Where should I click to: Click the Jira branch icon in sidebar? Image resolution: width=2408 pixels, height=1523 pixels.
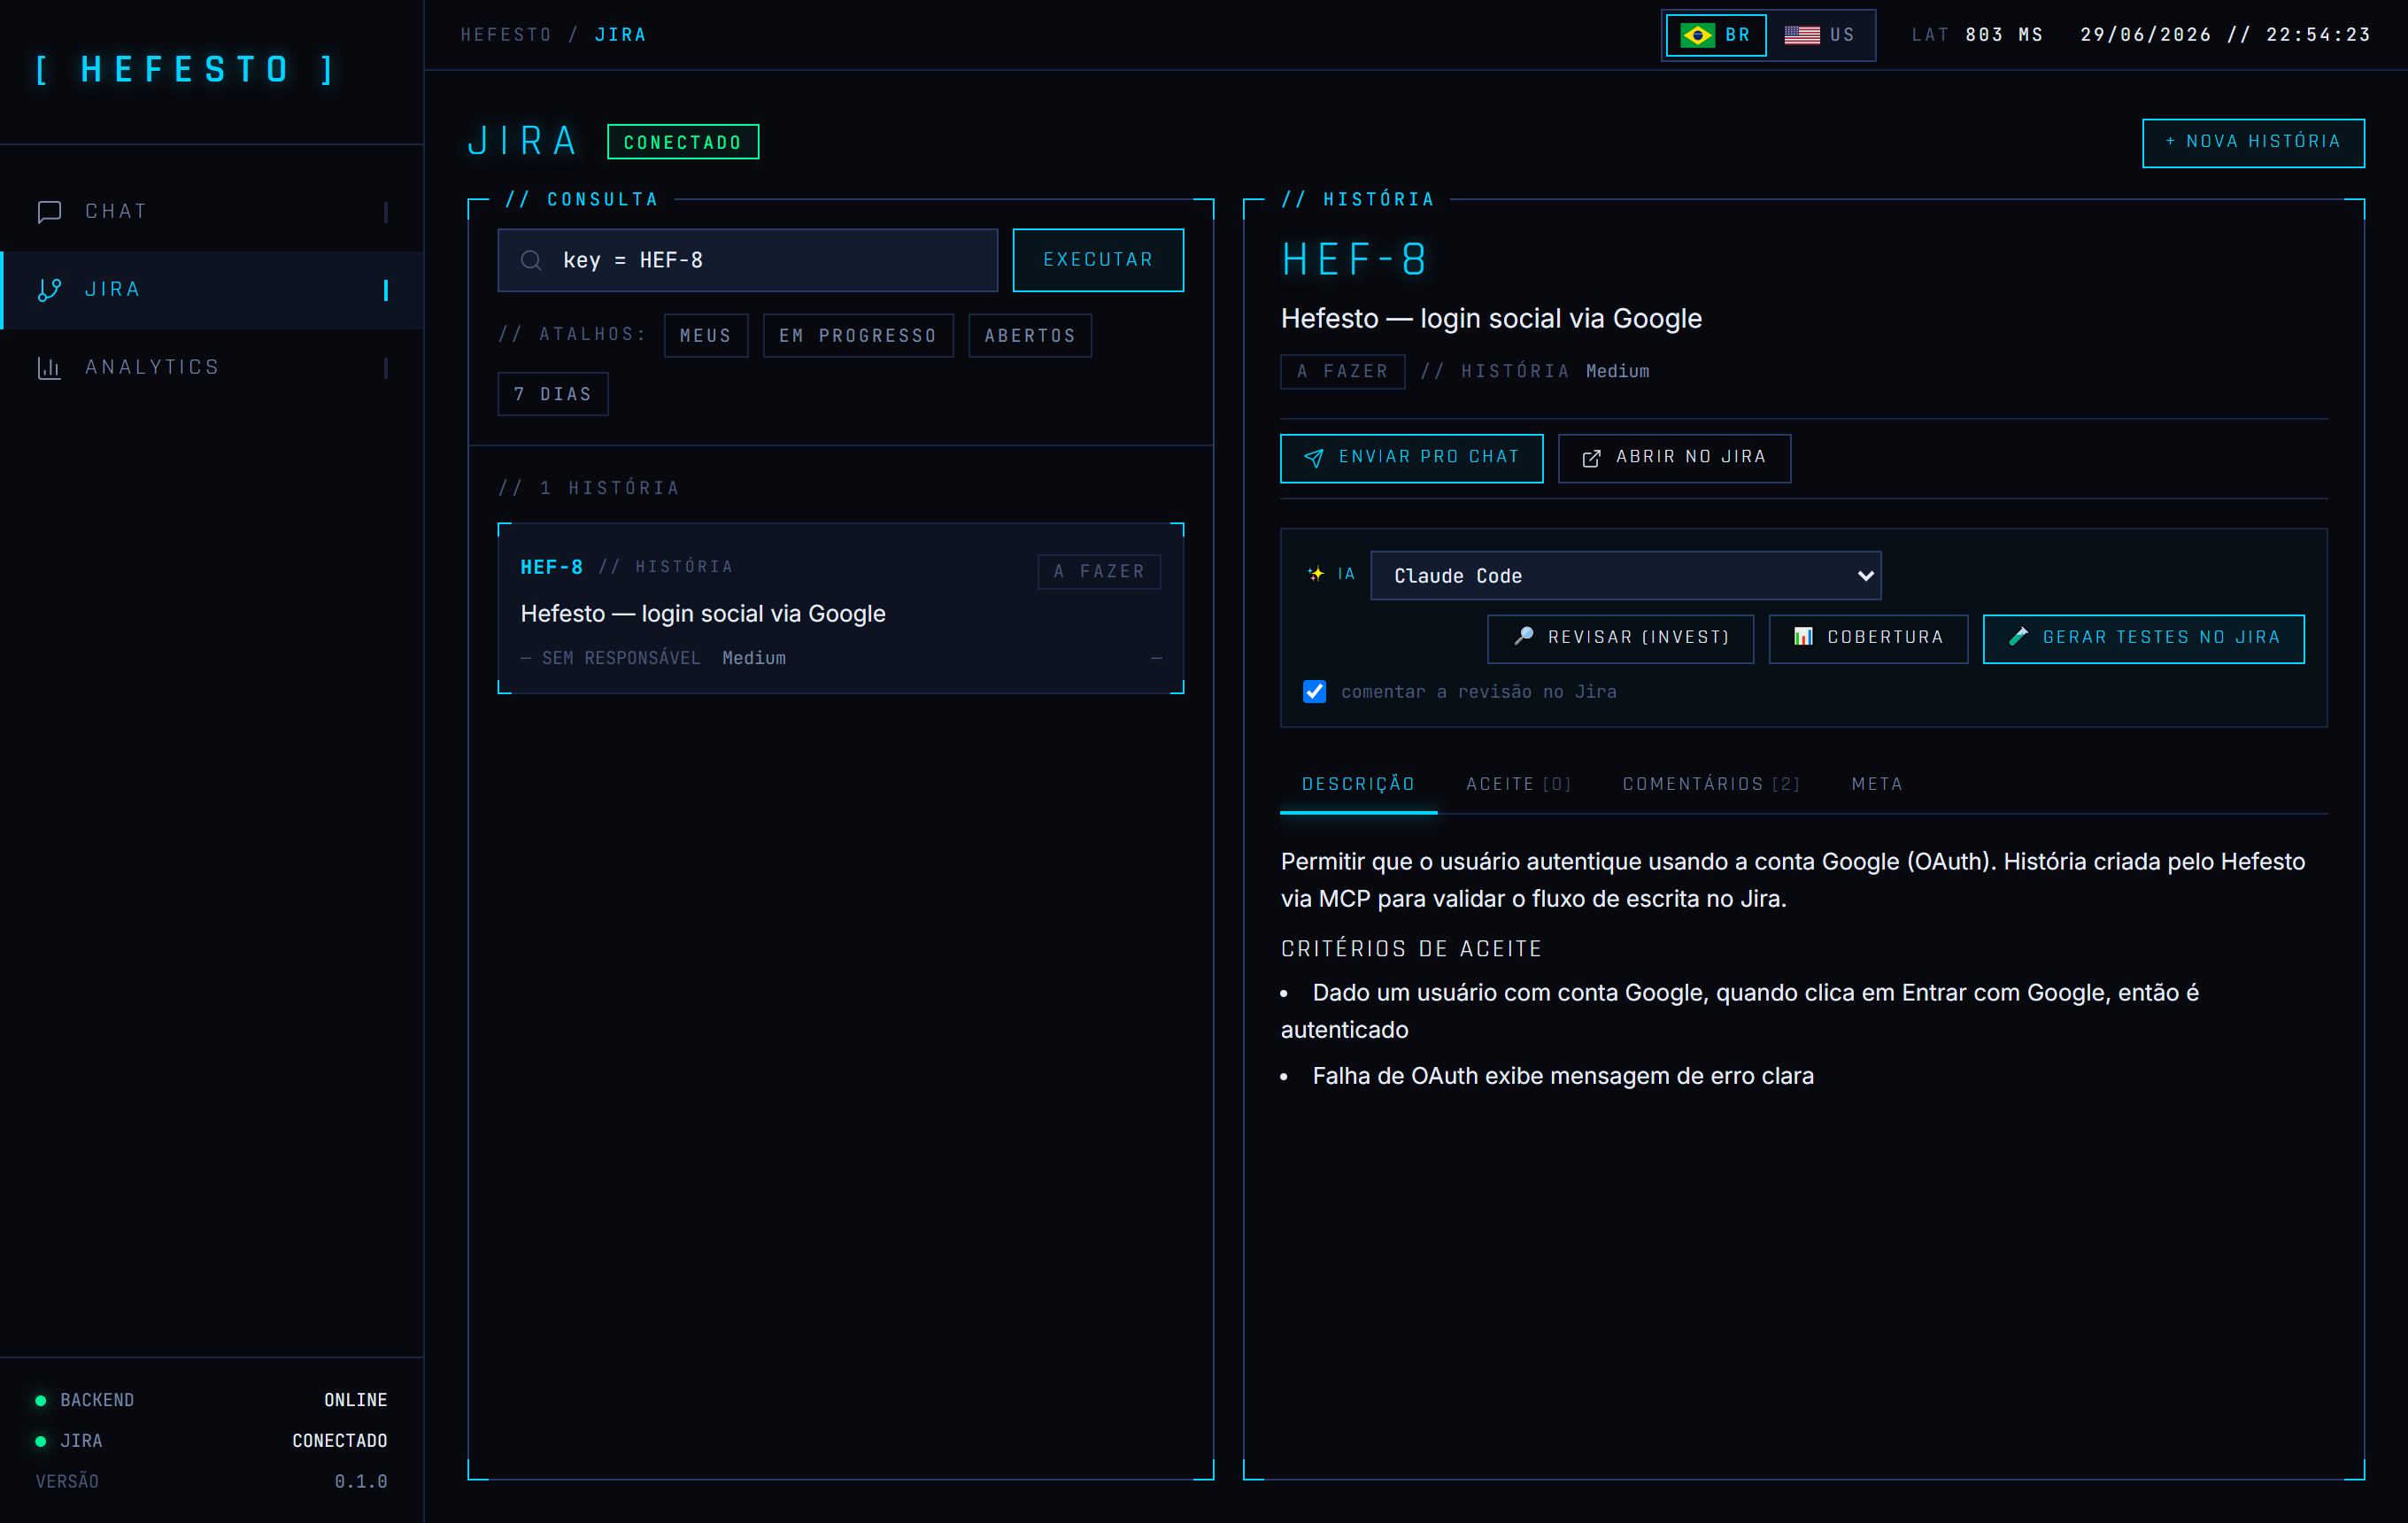(49, 290)
